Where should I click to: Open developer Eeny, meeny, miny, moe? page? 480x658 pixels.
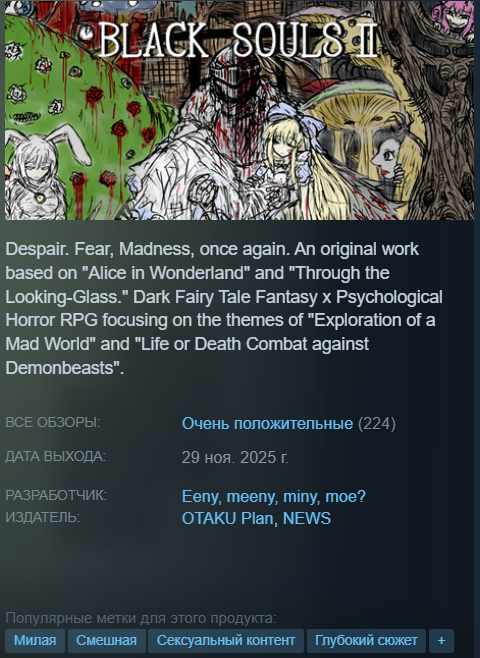click(x=274, y=496)
